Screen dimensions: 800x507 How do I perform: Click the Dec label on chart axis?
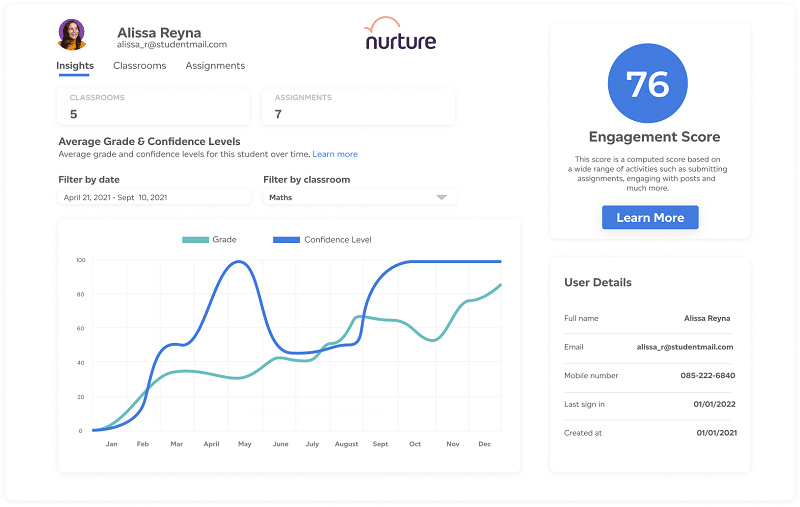pyautogui.click(x=484, y=444)
